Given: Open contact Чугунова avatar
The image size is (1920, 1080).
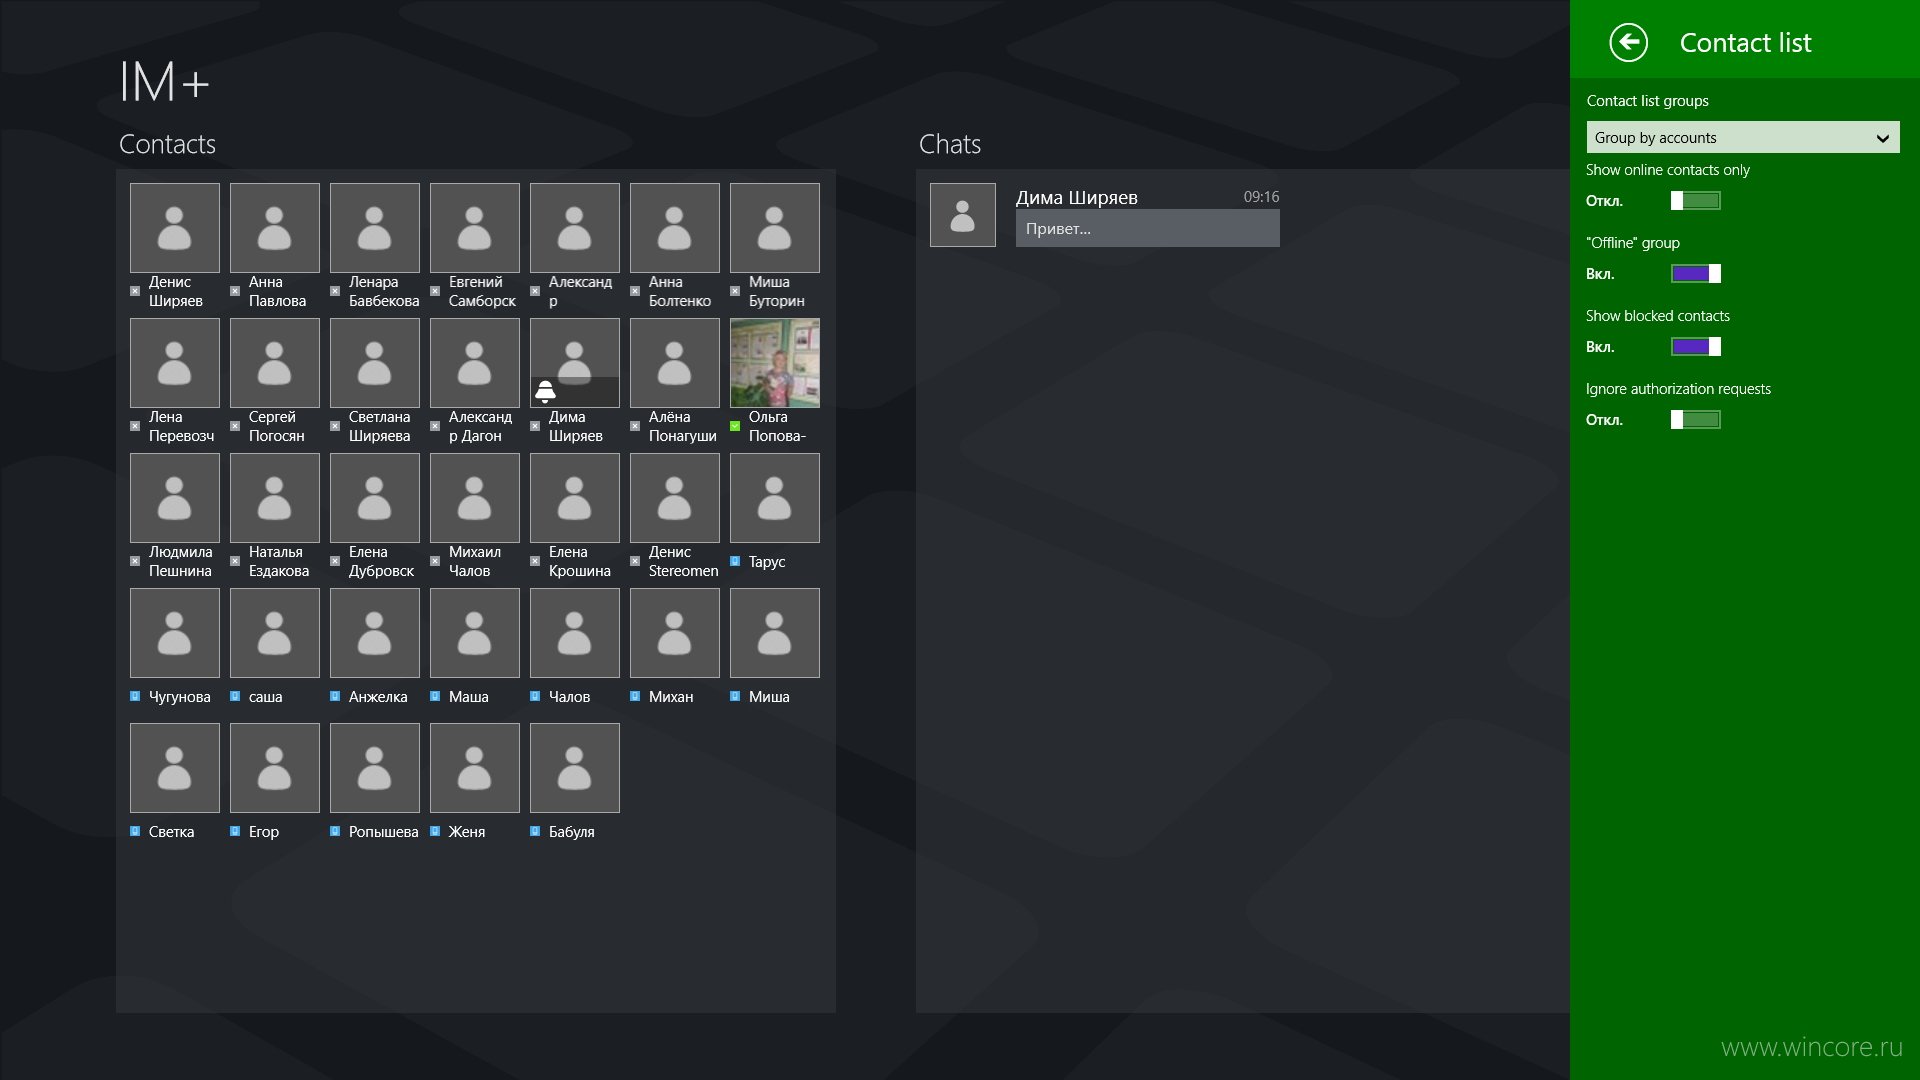Looking at the screenshot, I should 175,633.
